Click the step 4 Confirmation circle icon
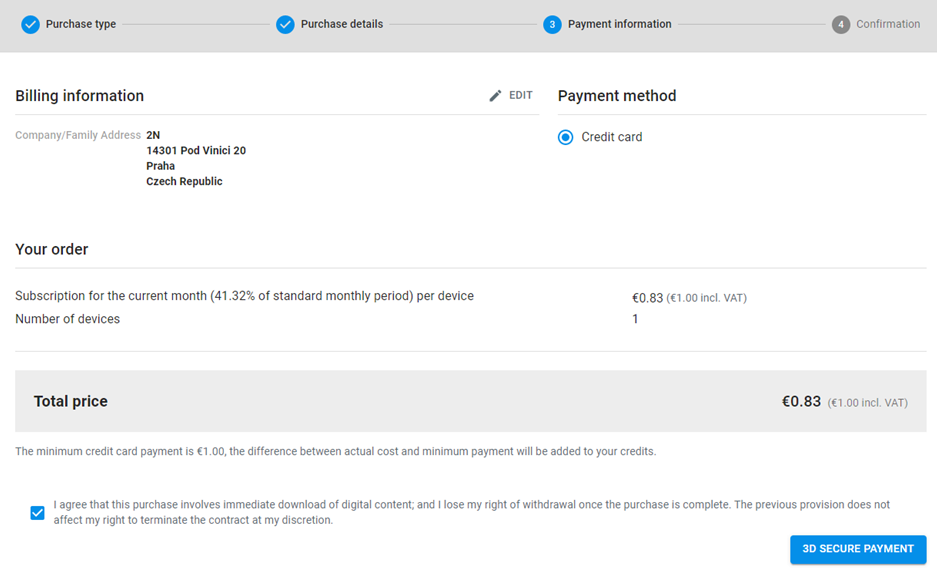 (x=841, y=24)
